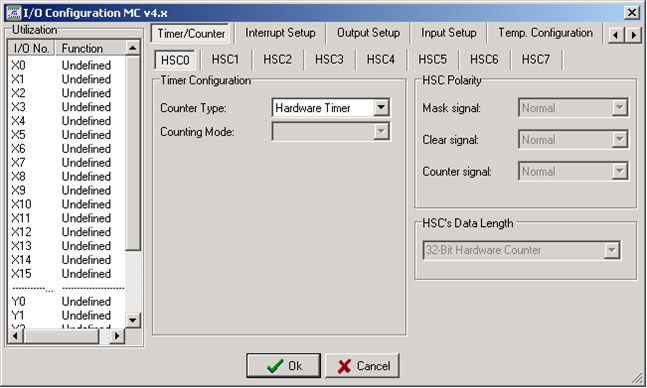Image resolution: width=647 pixels, height=388 pixels.
Task: Click the resize grip at dialog corner
Action: coord(638,378)
